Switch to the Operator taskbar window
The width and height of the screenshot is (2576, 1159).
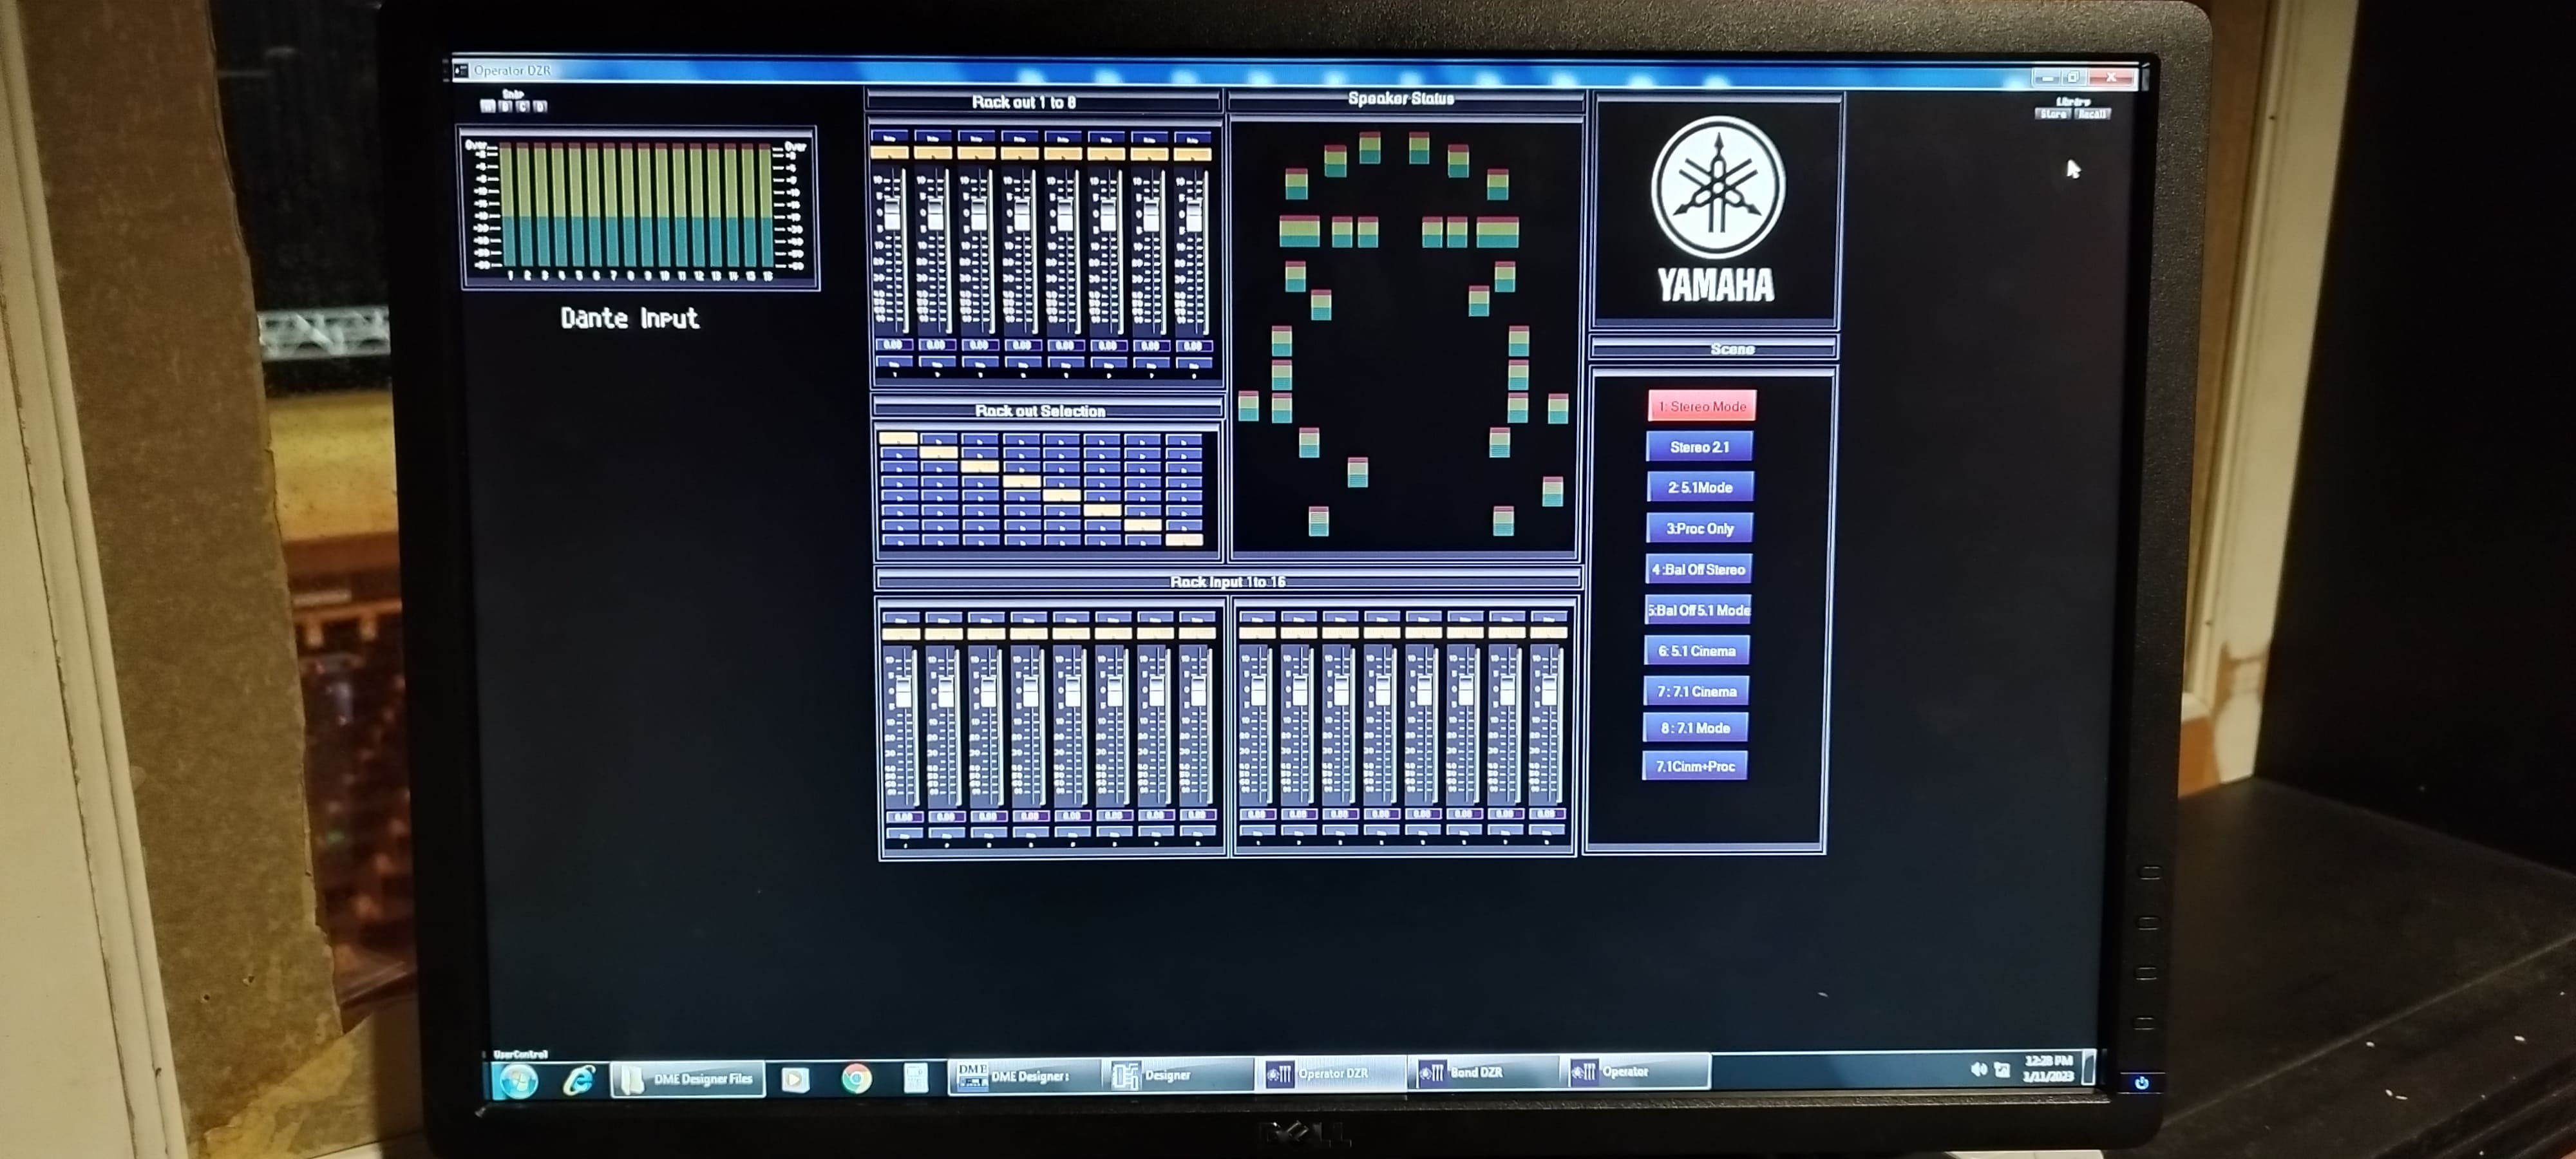click(x=1636, y=1071)
